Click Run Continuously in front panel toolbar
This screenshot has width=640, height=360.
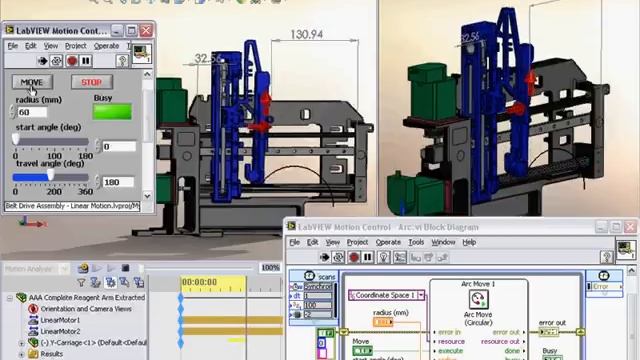click(x=56, y=61)
